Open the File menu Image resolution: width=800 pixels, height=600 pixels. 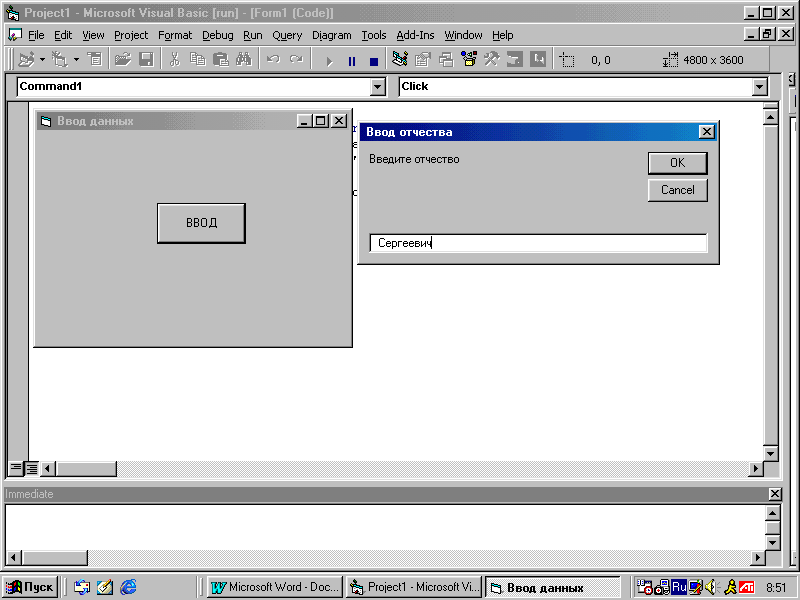[x=36, y=35]
